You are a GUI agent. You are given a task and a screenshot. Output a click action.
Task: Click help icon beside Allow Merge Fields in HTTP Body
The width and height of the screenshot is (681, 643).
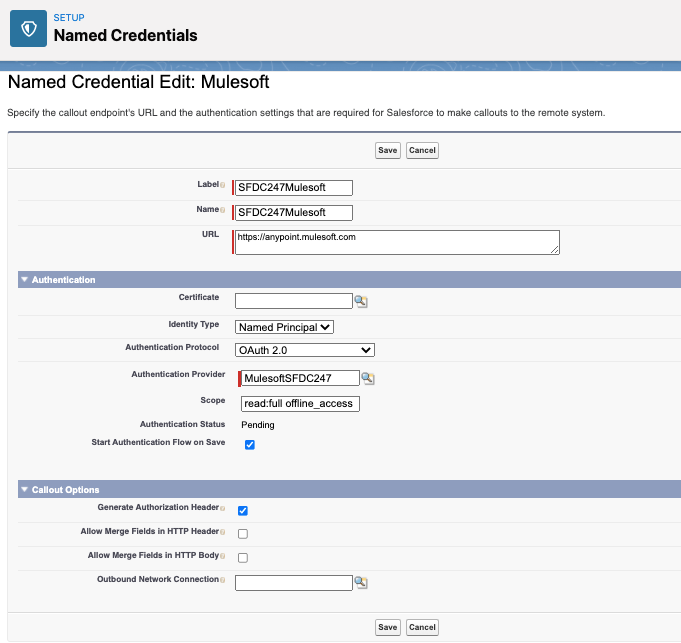[222, 556]
